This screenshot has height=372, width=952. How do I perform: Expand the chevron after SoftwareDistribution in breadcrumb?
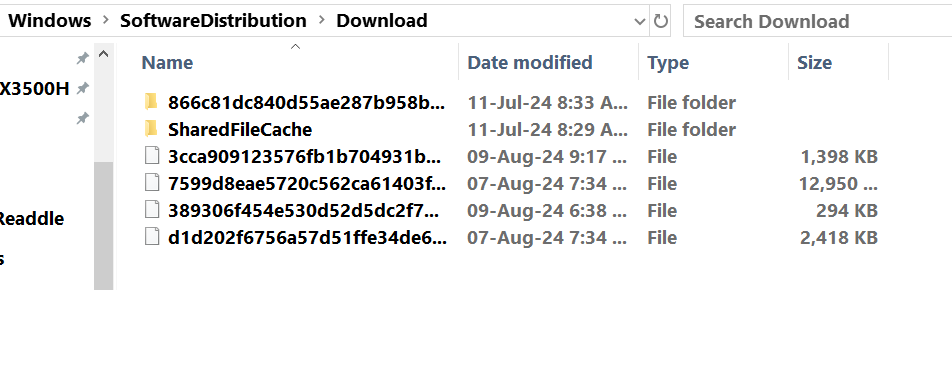pyautogui.click(x=322, y=21)
